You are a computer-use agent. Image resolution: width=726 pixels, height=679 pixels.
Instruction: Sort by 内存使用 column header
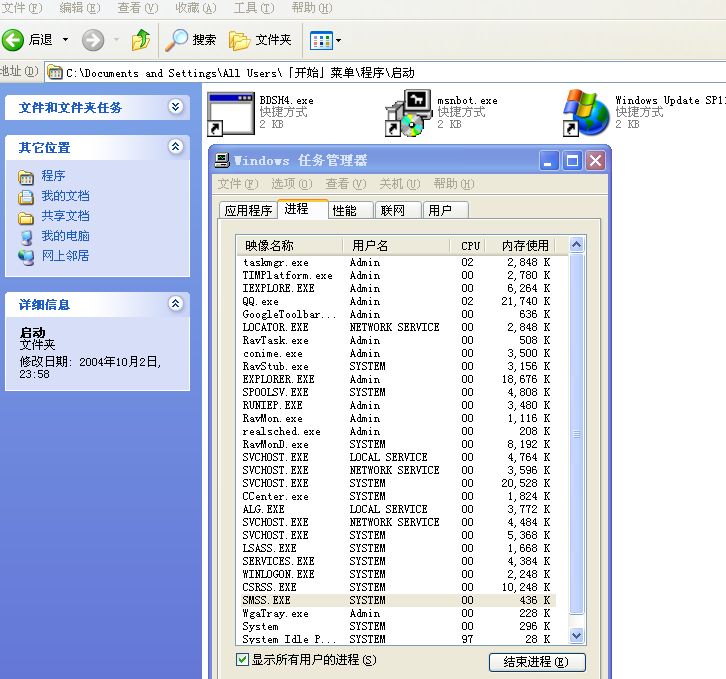[x=520, y=245]
